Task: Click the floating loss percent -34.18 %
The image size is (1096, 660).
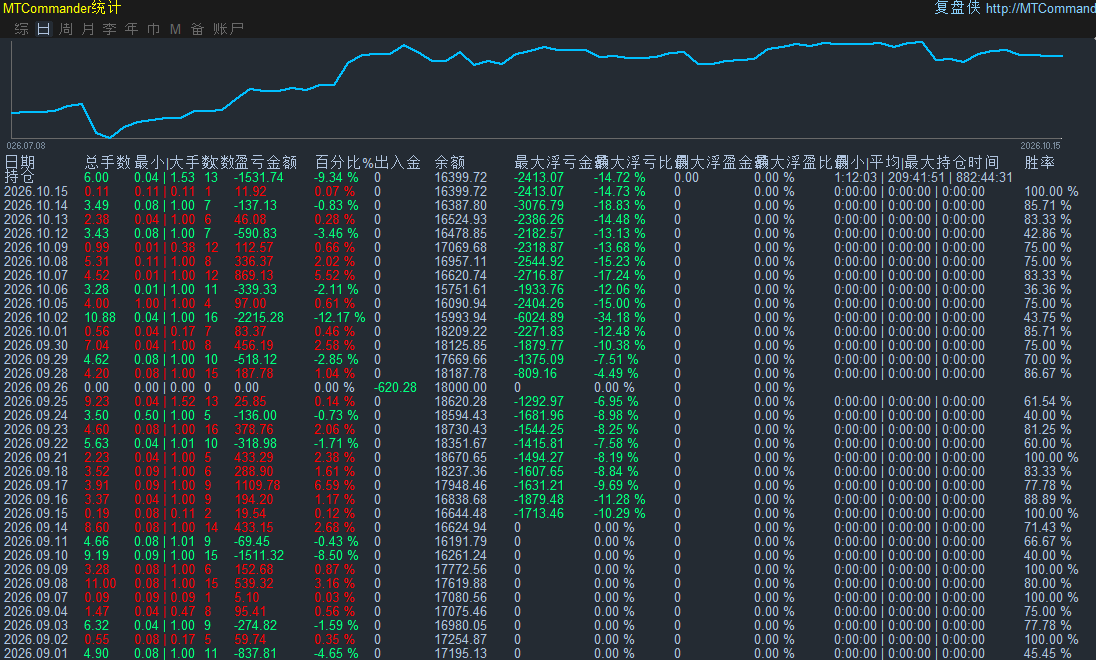Action: click(620, 317)
